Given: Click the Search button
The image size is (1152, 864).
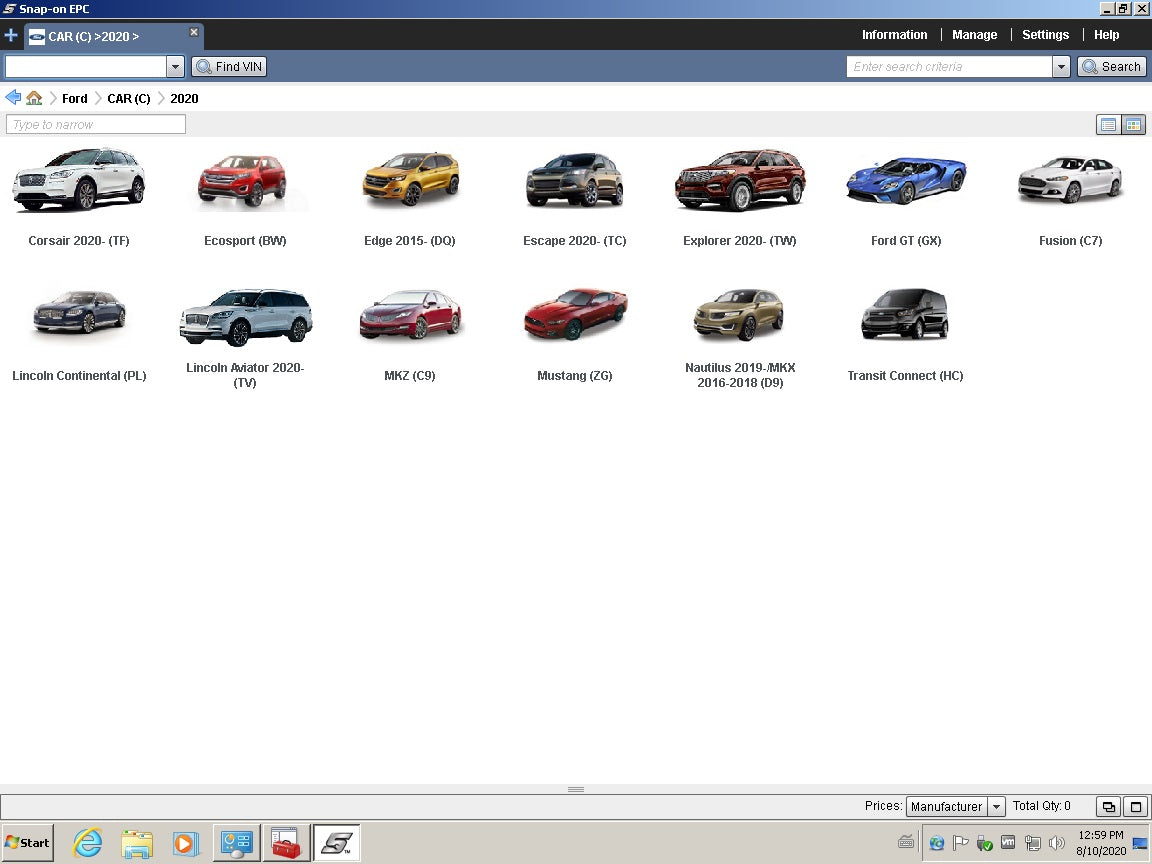Looking at the screenshot, I should click(x=1112, y=67).
